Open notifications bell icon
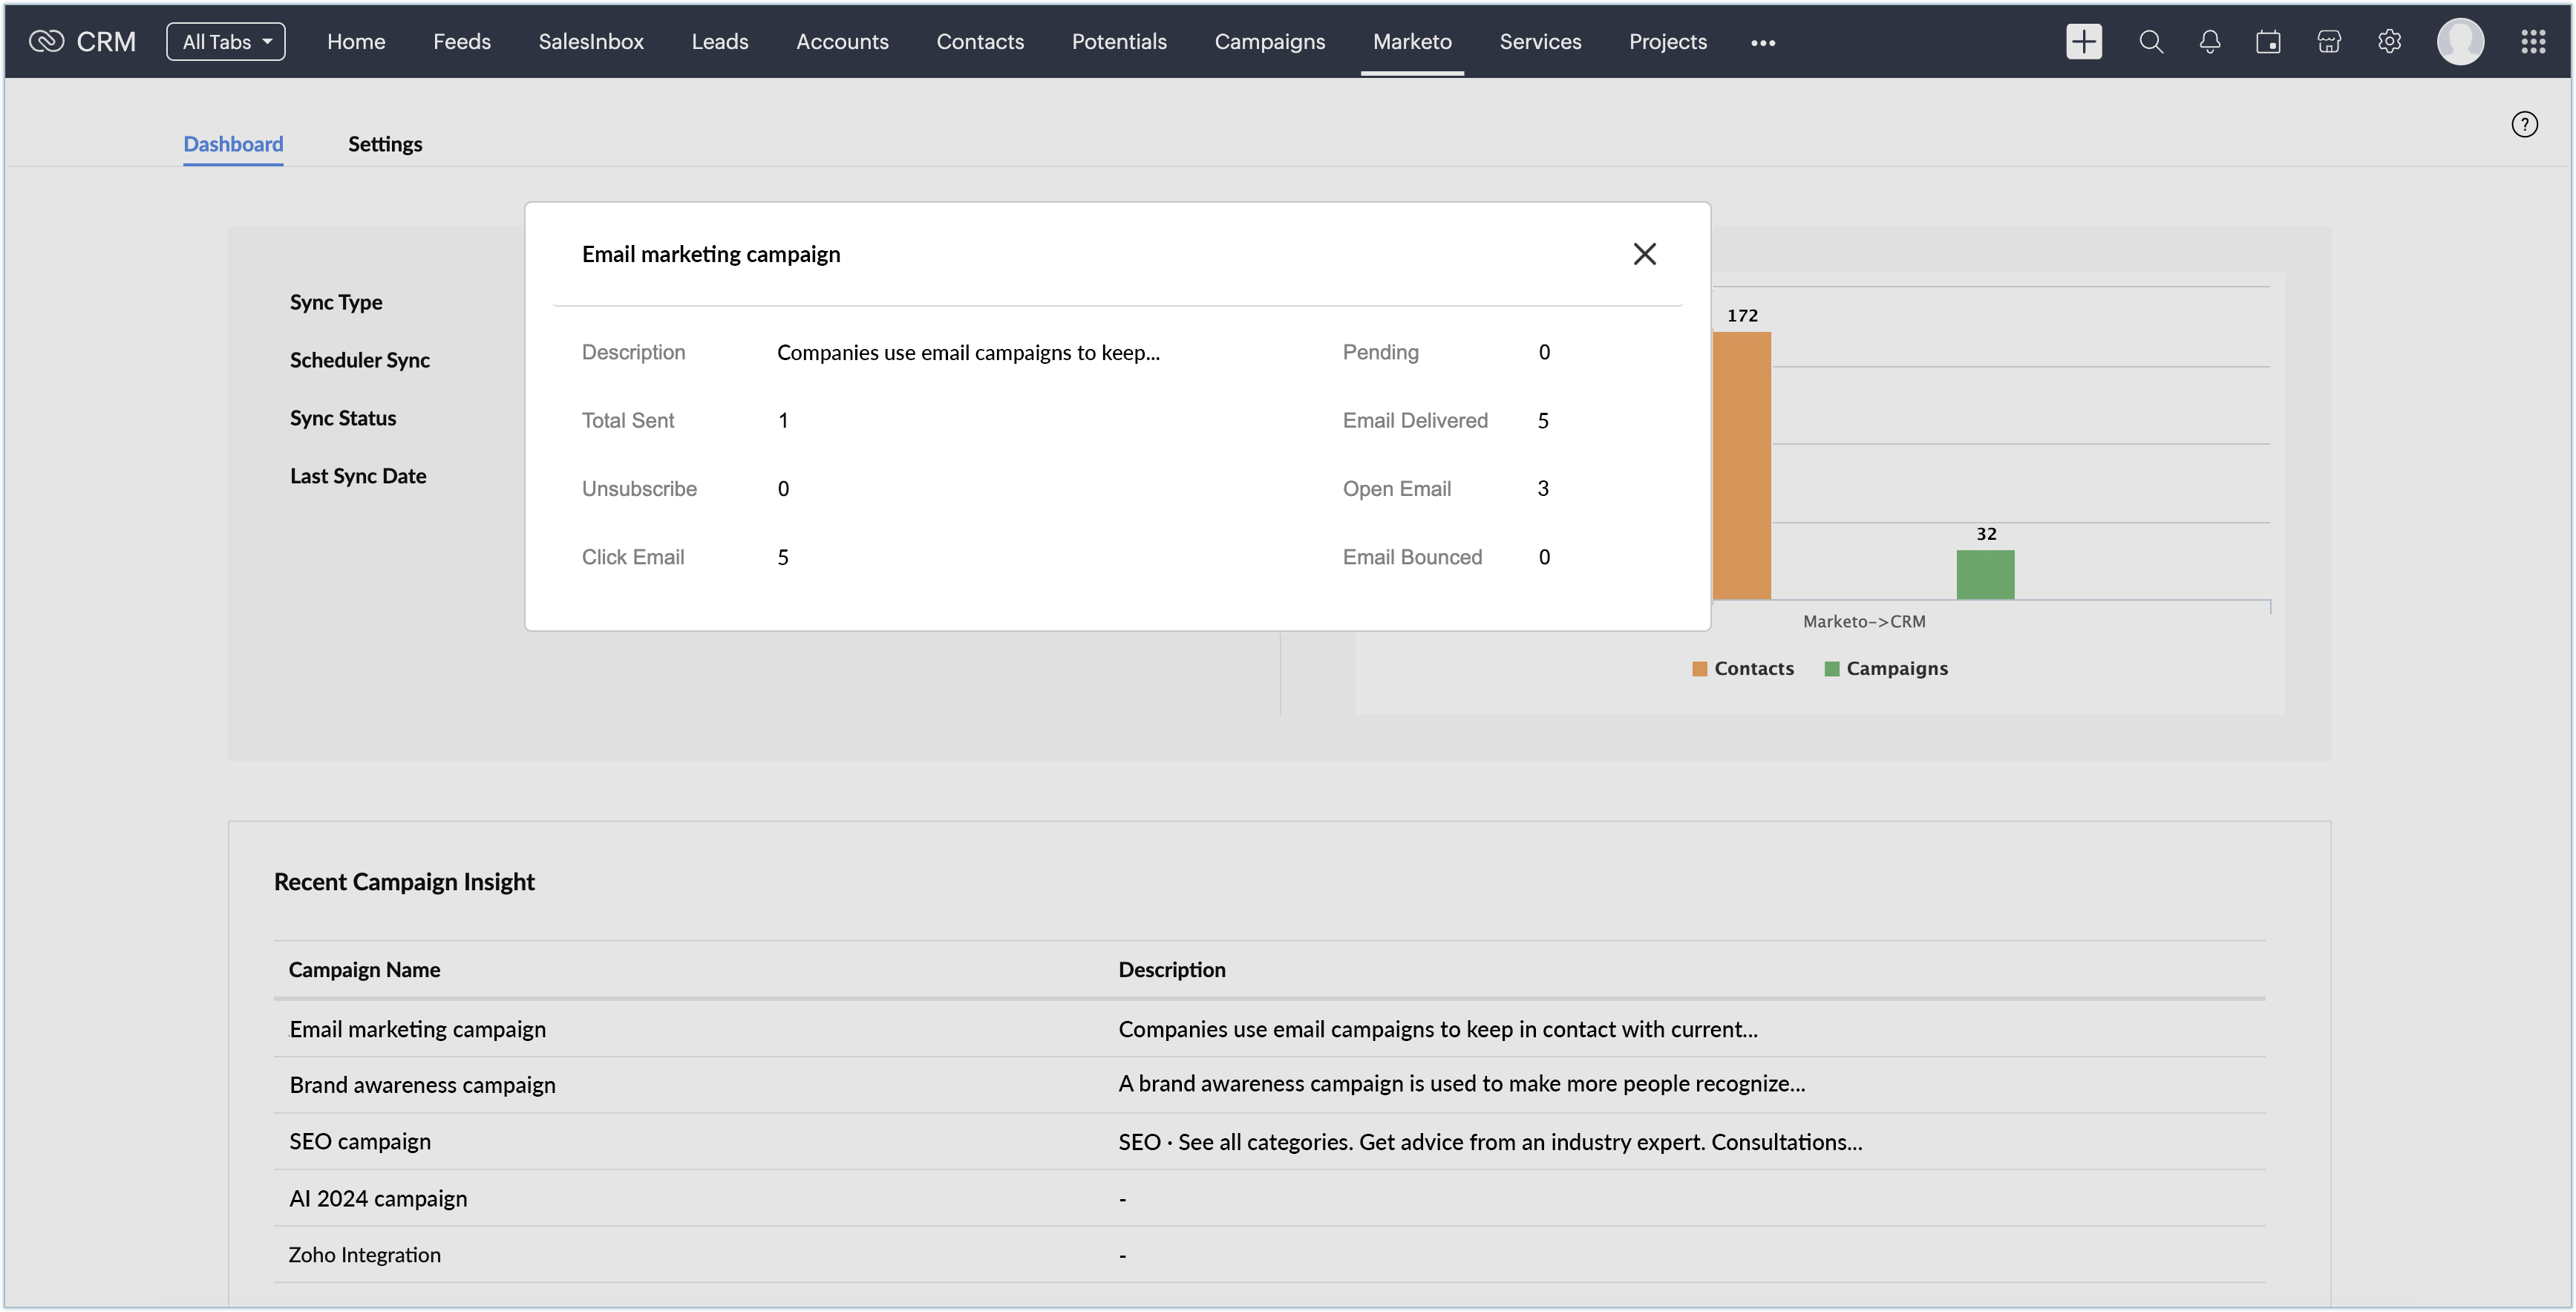Screen dimensions: 2576x1312 coord(2209,42)
